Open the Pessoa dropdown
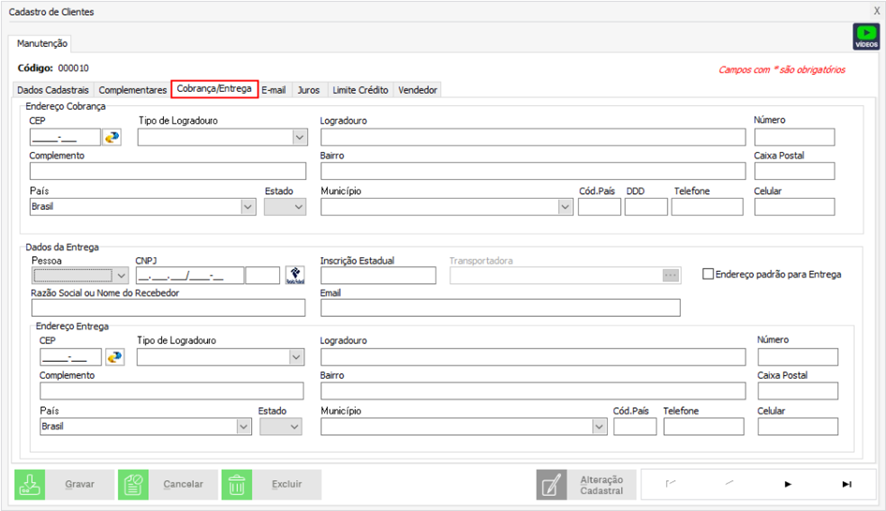886x511 pixels. click(122, 275)
